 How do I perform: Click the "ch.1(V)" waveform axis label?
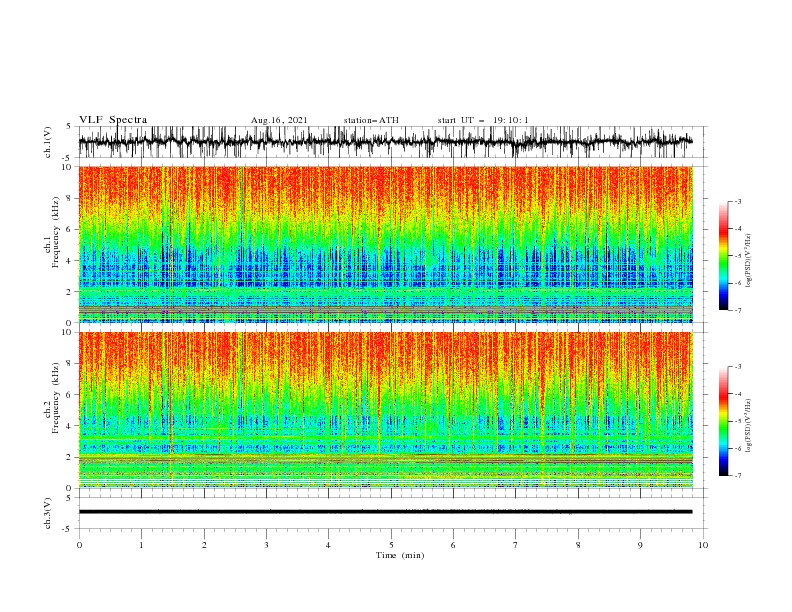[x=48, y=142]
